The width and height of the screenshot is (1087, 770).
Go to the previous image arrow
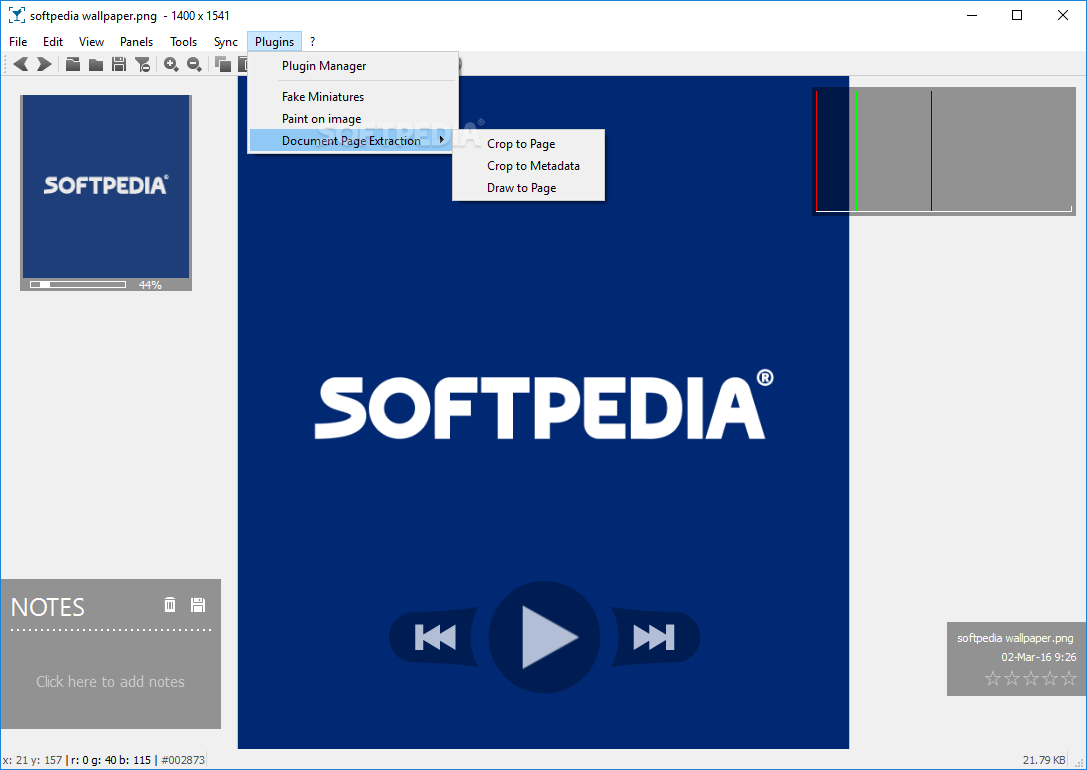click(x=21, y=64)
